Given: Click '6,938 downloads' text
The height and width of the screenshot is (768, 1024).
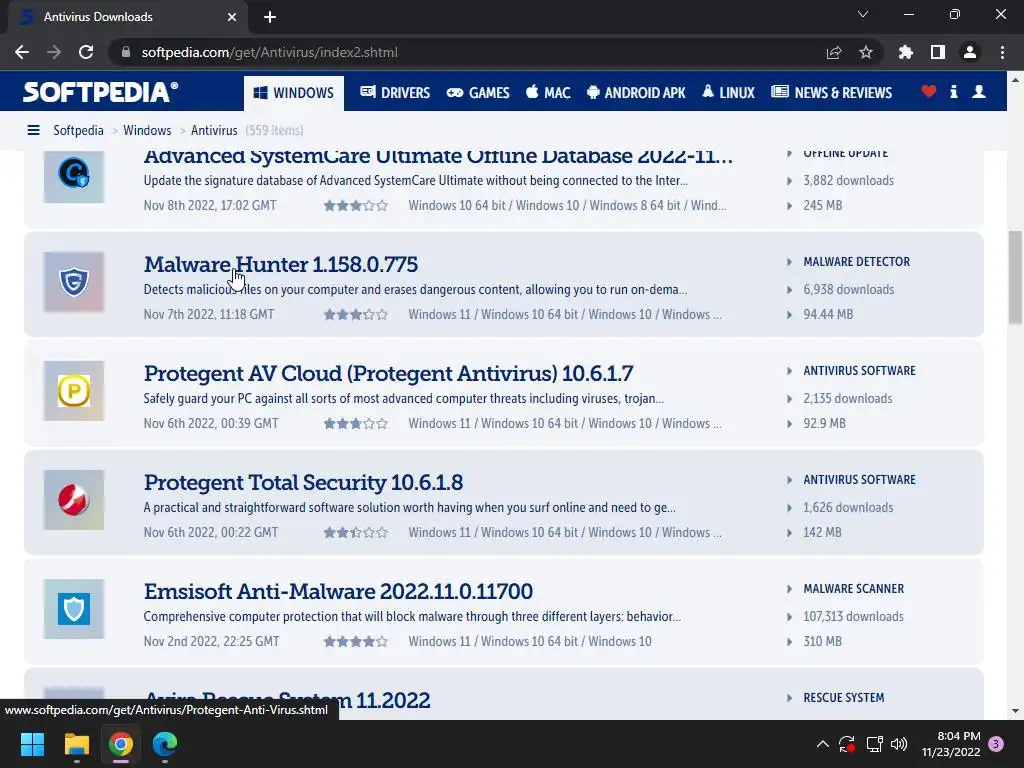Looking at the screenshot, I should tap(848, 290).
